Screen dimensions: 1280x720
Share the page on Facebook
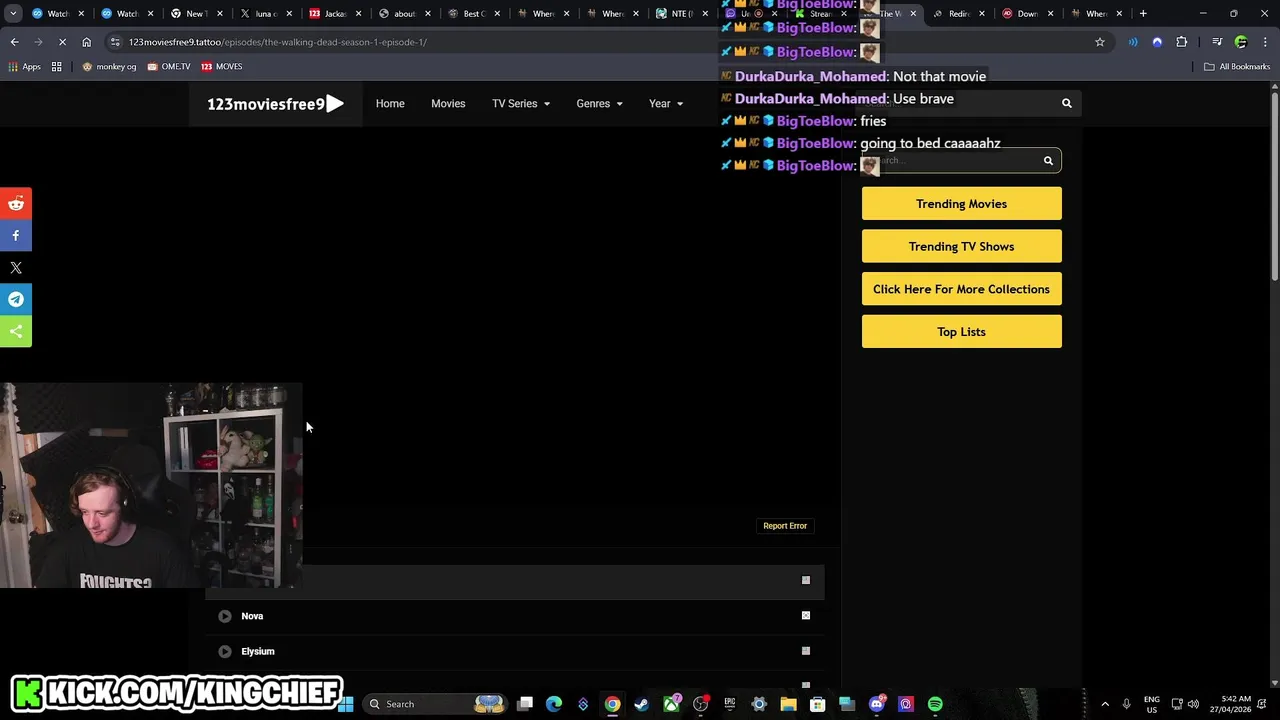point(16,236)
